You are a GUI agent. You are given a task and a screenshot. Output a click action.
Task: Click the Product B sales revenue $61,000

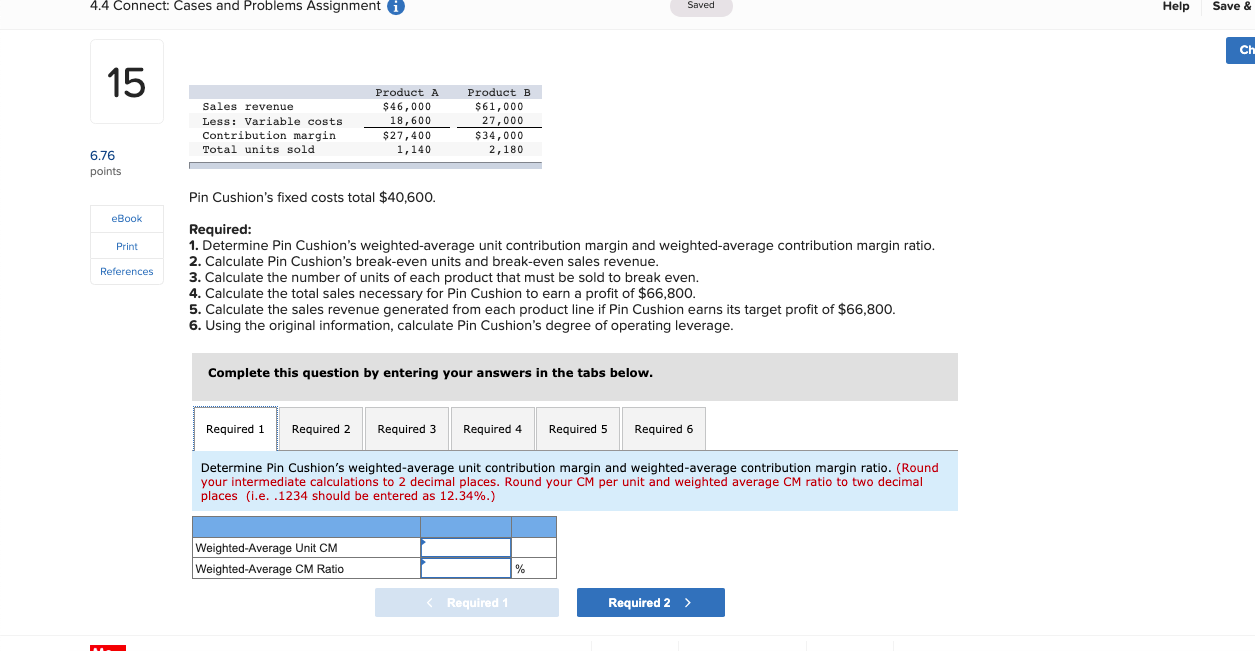click(x=499, y=107)
